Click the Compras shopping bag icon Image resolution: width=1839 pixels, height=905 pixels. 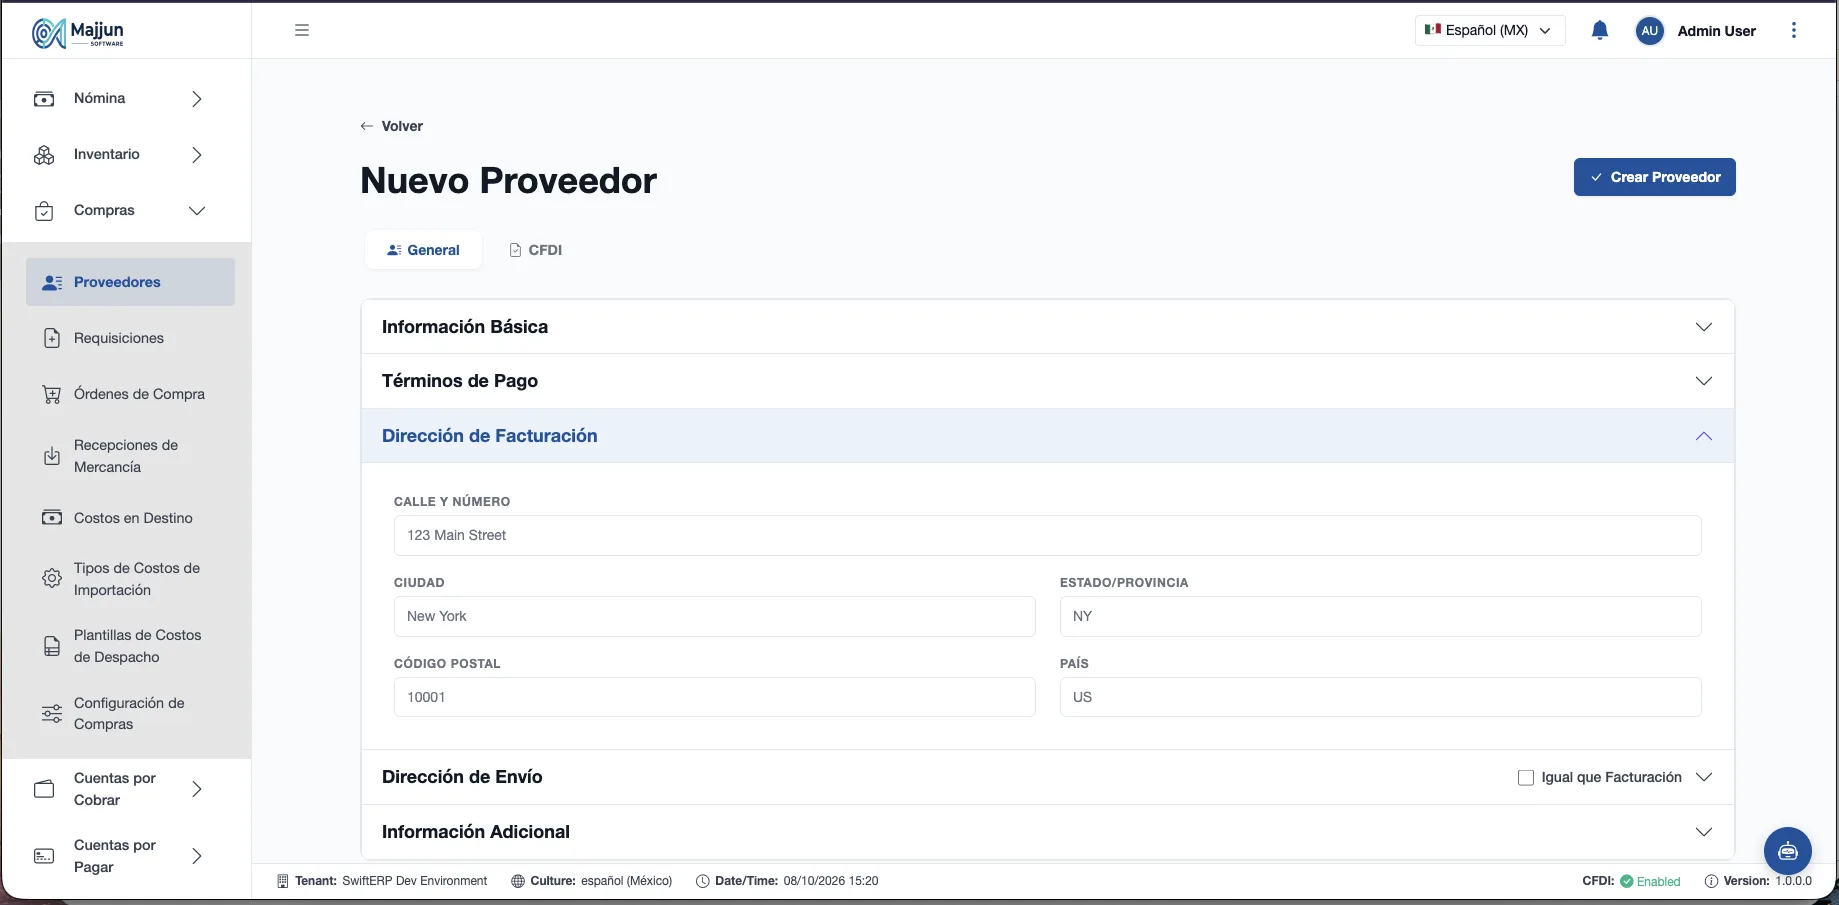pyautogui.click(x=44, y=211)
